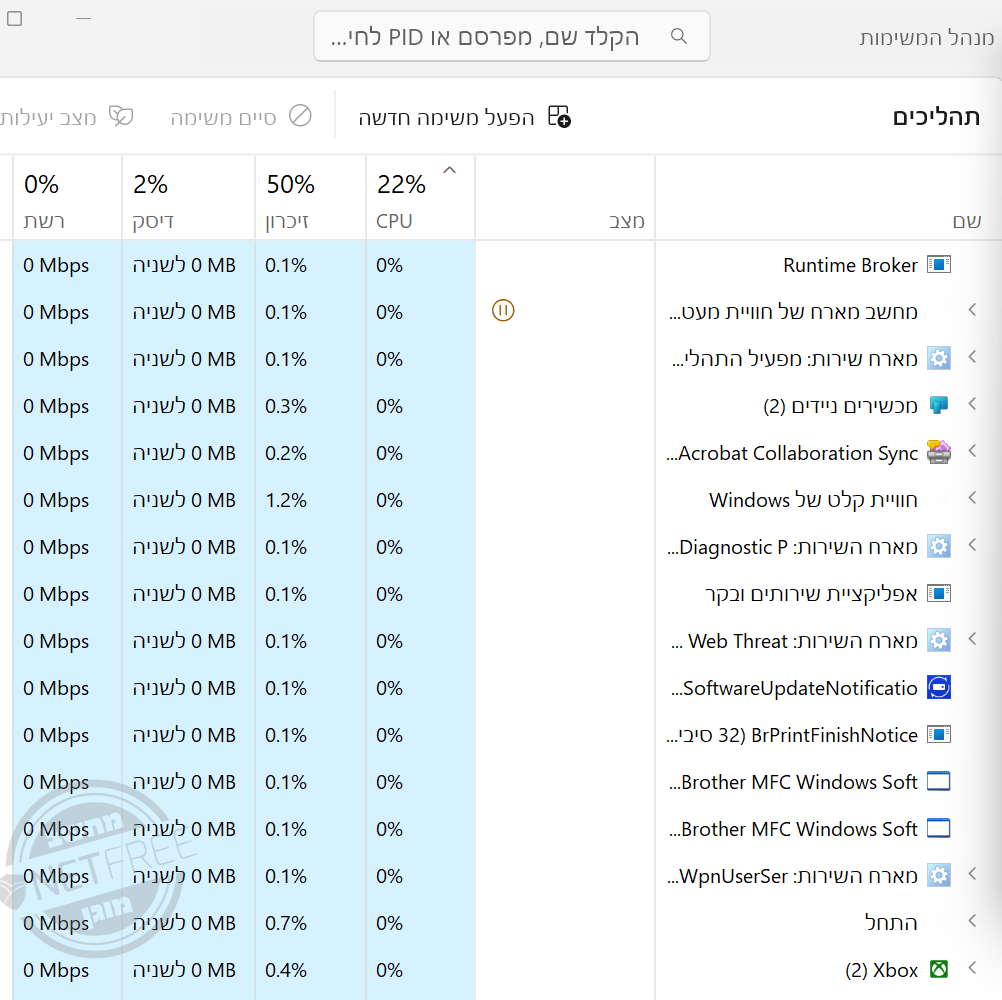This screenshot has width=1002, height=1000.
Task: Click the 0.7% memory value cell
Action: 286,923
